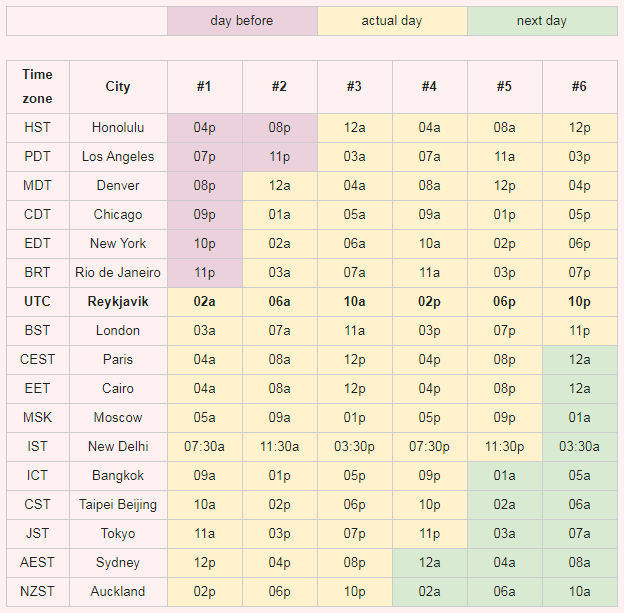Screen dimensions: 624x613
Task: Click New York's #1 time '10p'
Action: pos(205,244)
